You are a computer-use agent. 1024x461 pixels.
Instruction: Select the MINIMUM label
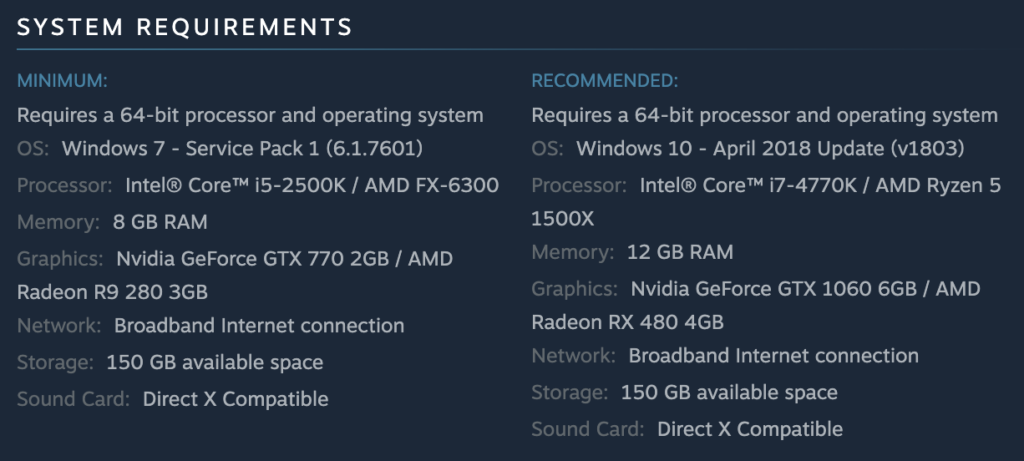tap(62, 81)
